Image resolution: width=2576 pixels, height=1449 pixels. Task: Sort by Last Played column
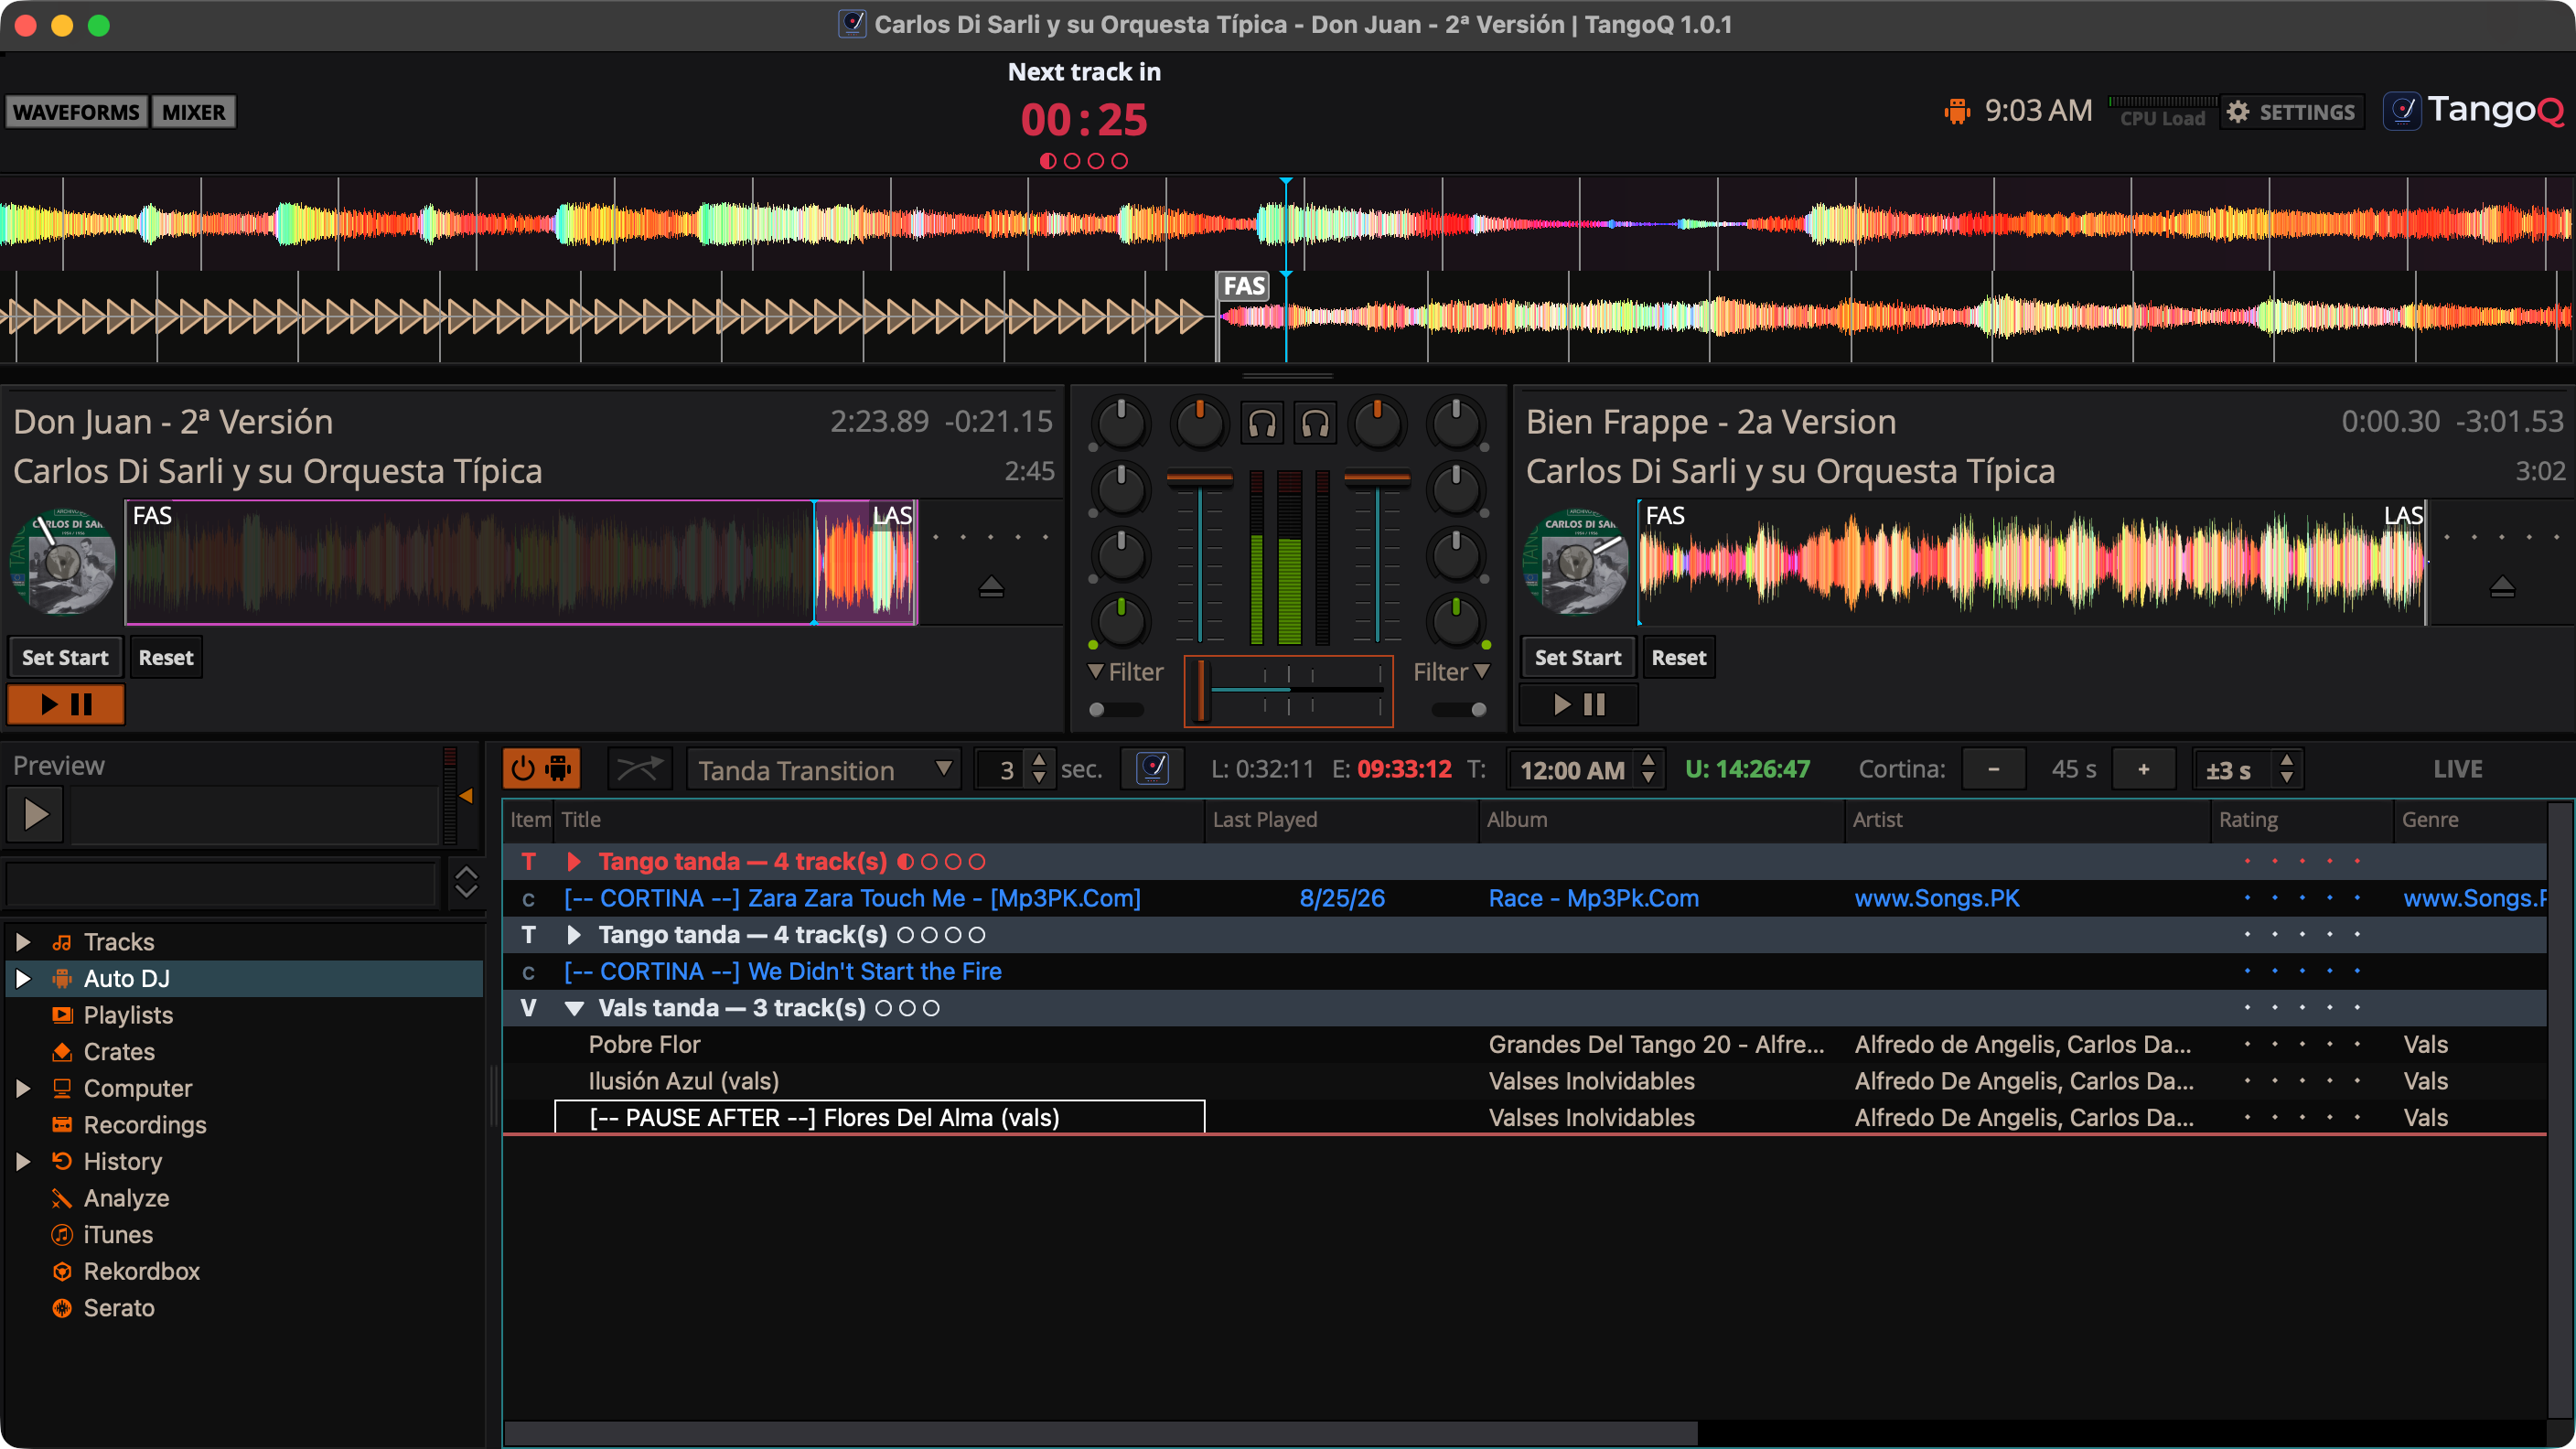point(1340,819)
